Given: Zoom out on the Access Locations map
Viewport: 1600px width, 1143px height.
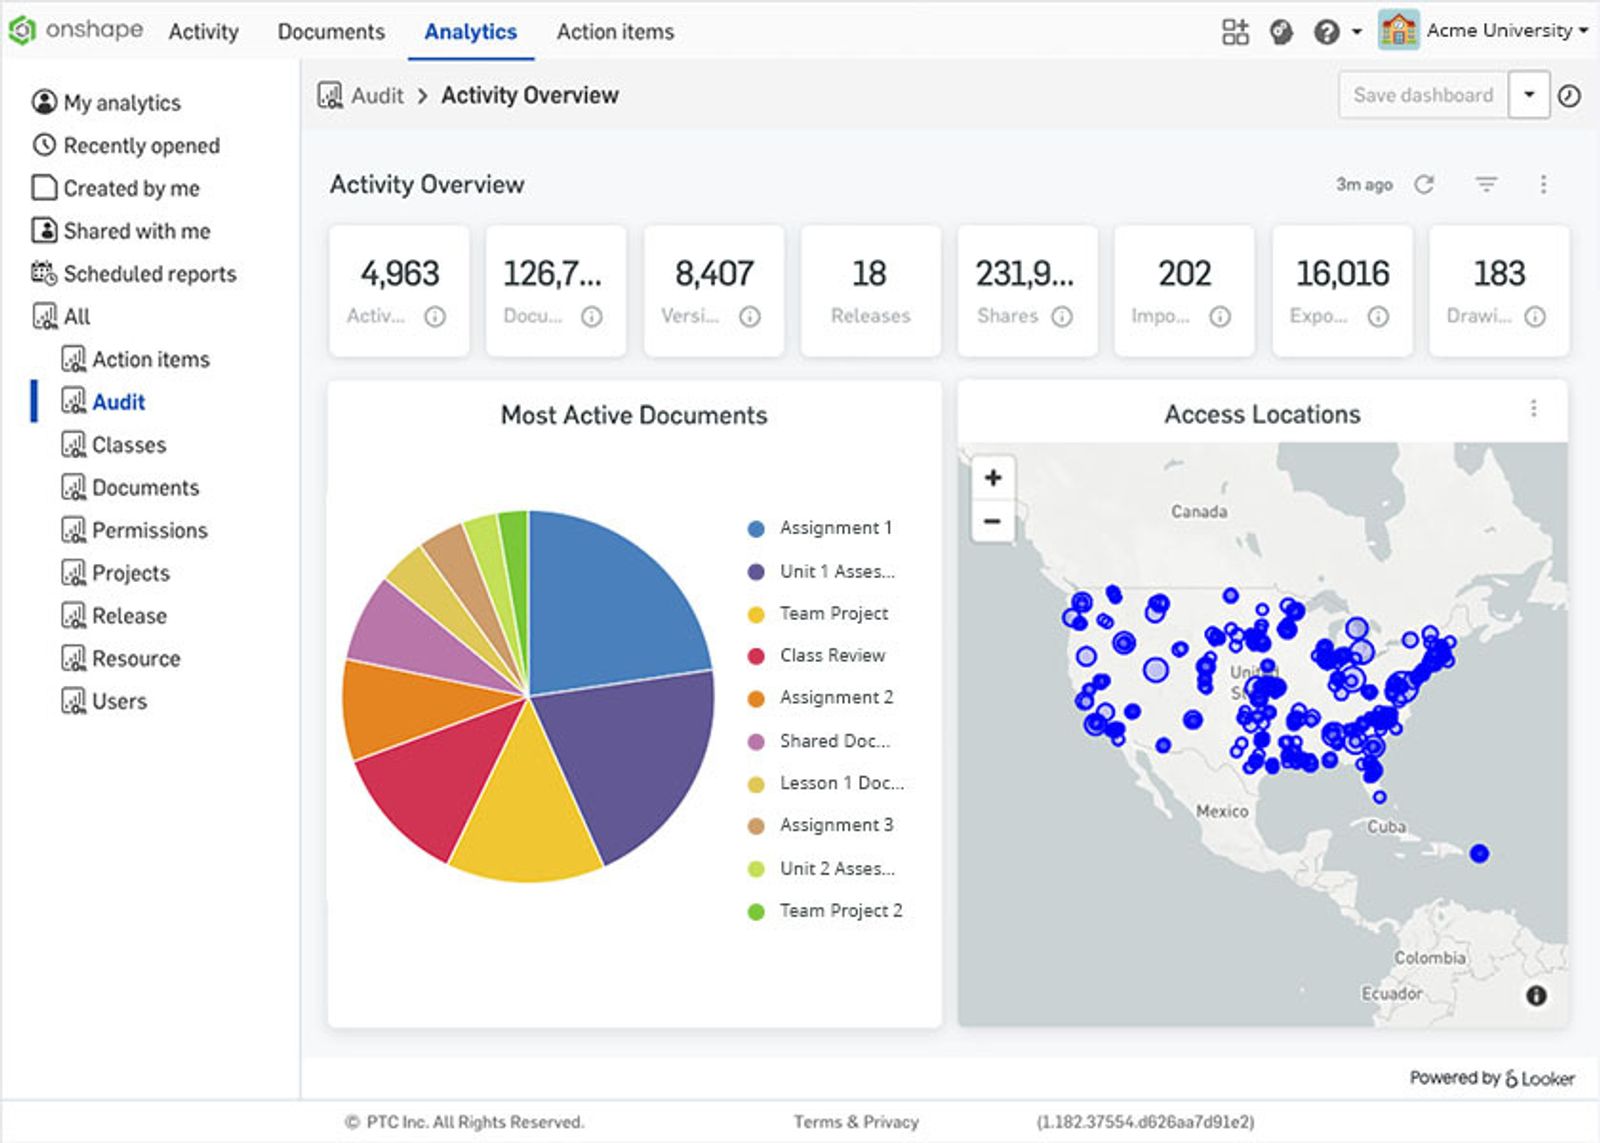Looking at the screenshot, I should [992, 521].
